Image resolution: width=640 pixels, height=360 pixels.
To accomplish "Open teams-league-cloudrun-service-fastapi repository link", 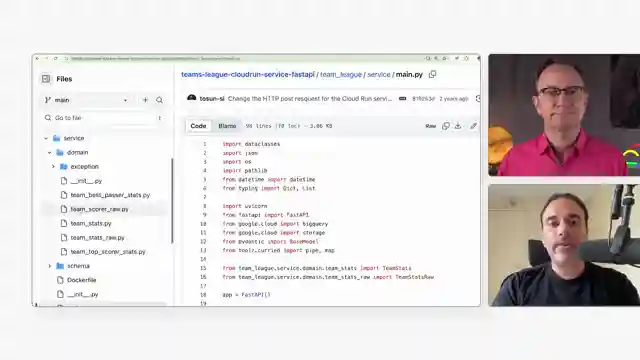I will coord(248,74).
